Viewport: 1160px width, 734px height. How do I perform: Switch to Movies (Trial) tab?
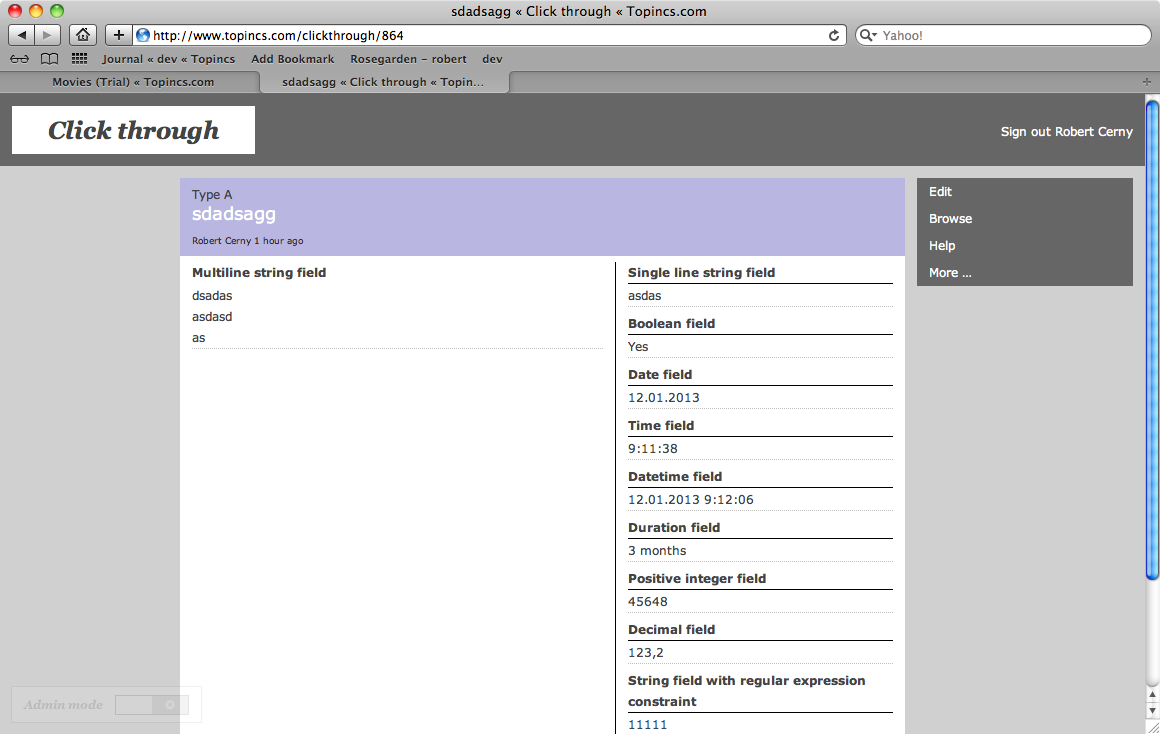[133, 82]
